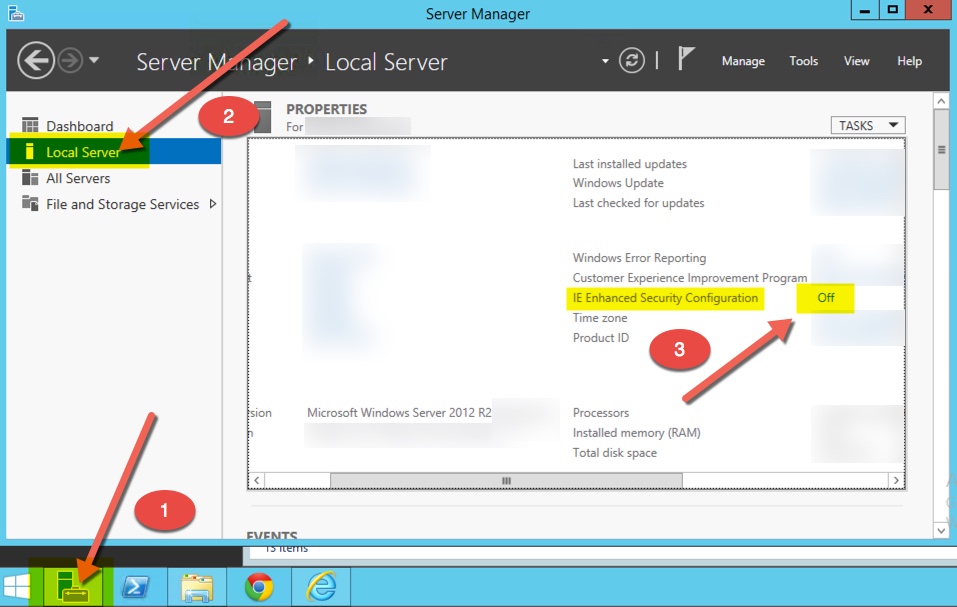Click the Windows Update label
This screenshot has width=957, height=607.
(x=618, y=183)
